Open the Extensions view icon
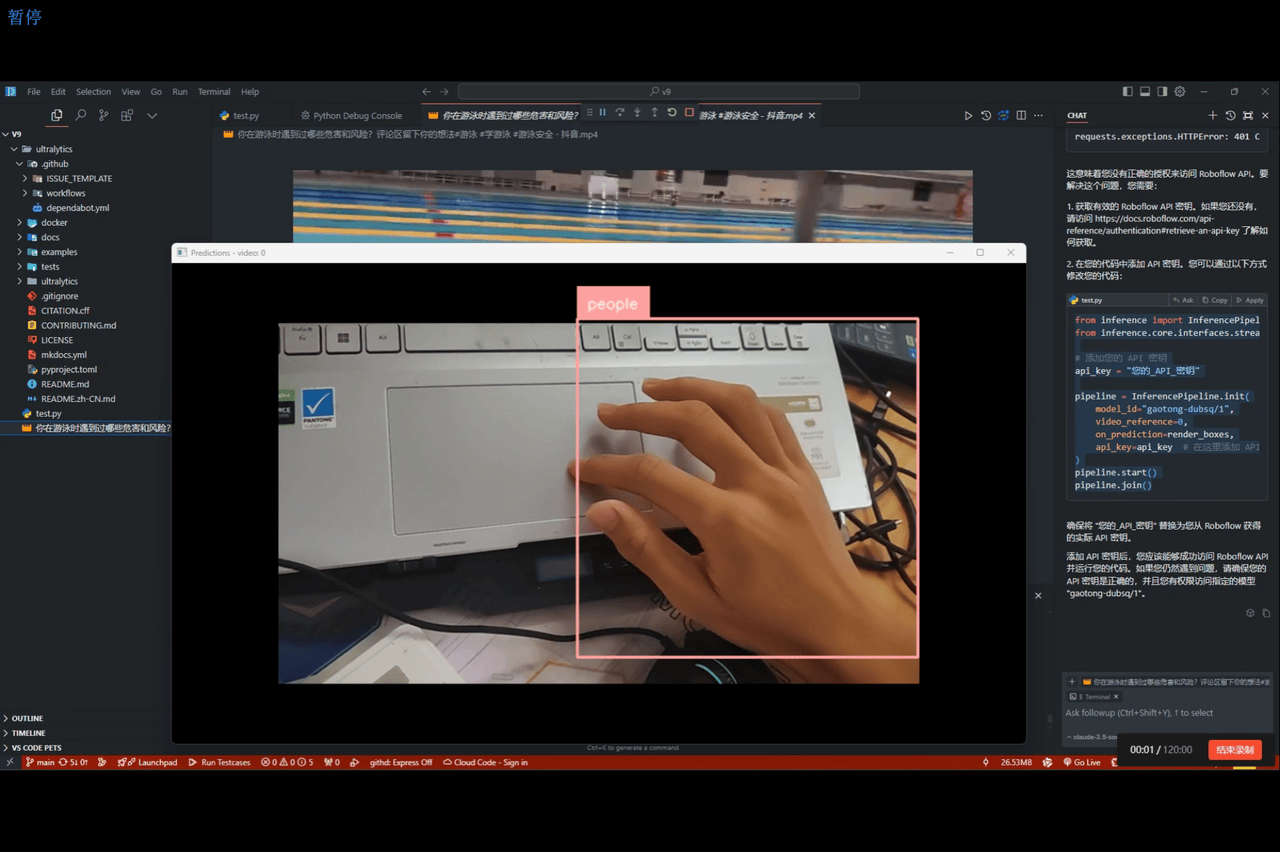Screen dimensions: 1280x852 127,116
